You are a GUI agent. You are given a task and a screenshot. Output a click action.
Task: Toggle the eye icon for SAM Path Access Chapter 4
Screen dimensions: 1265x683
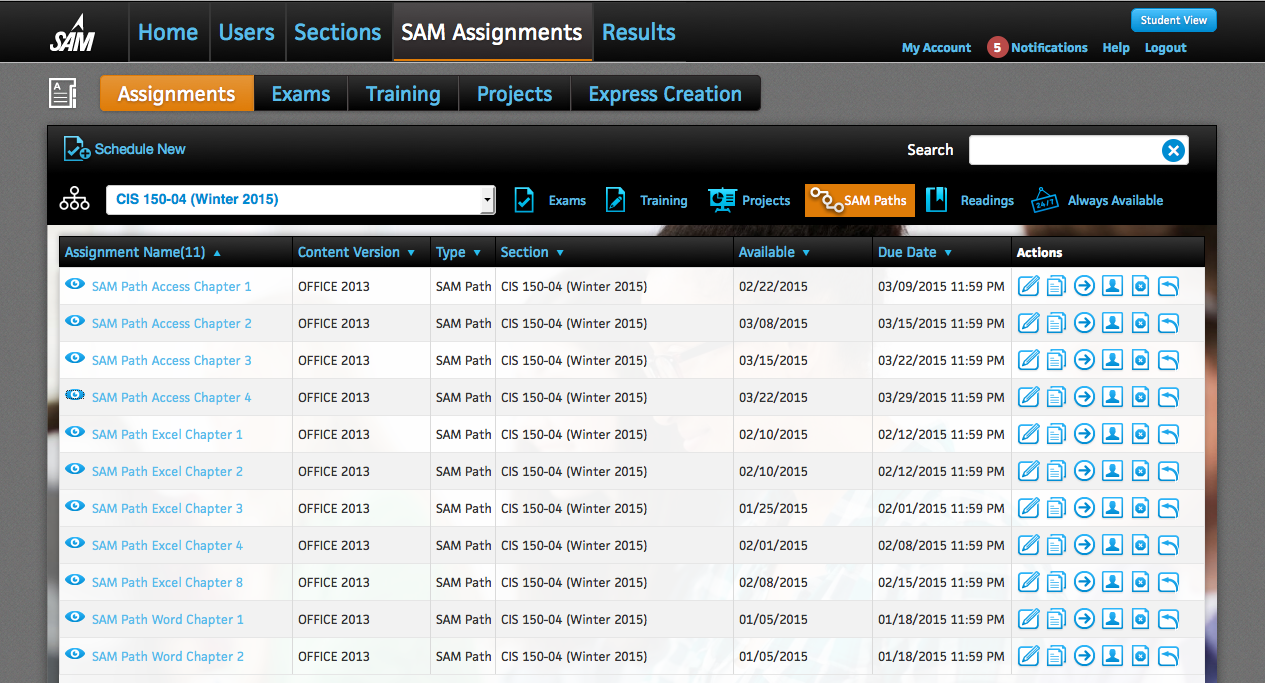tap(75, 395)
